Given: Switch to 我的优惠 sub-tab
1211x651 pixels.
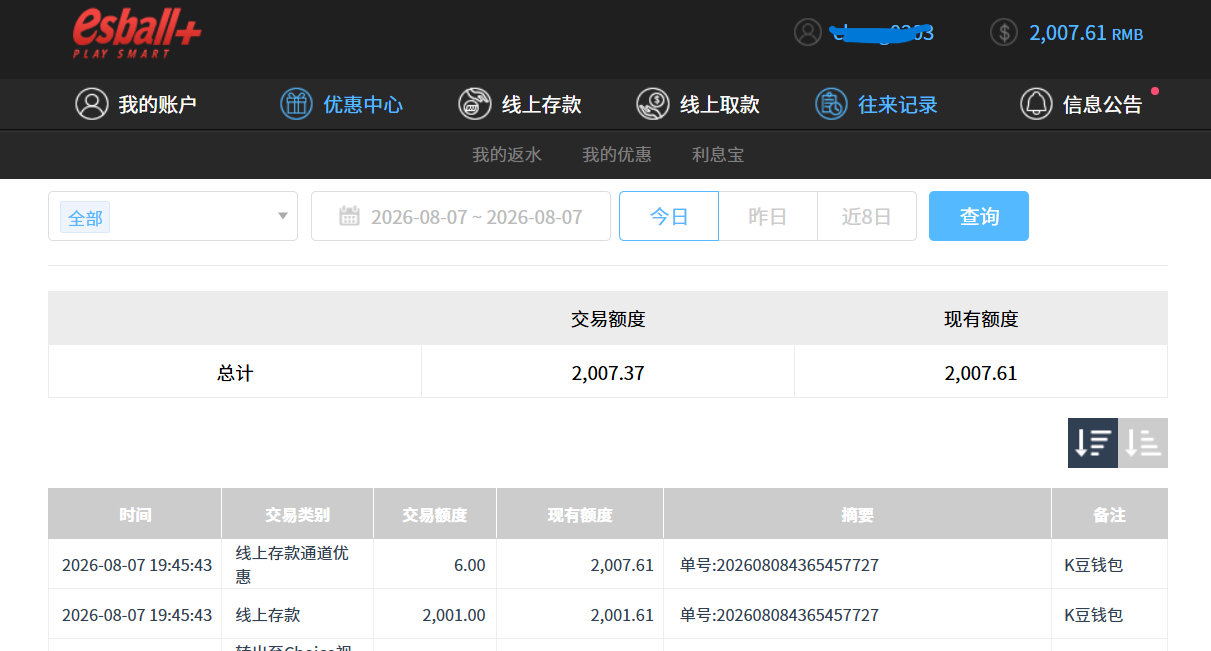Looking at the screenshot, I should click(x=617, y=155).
